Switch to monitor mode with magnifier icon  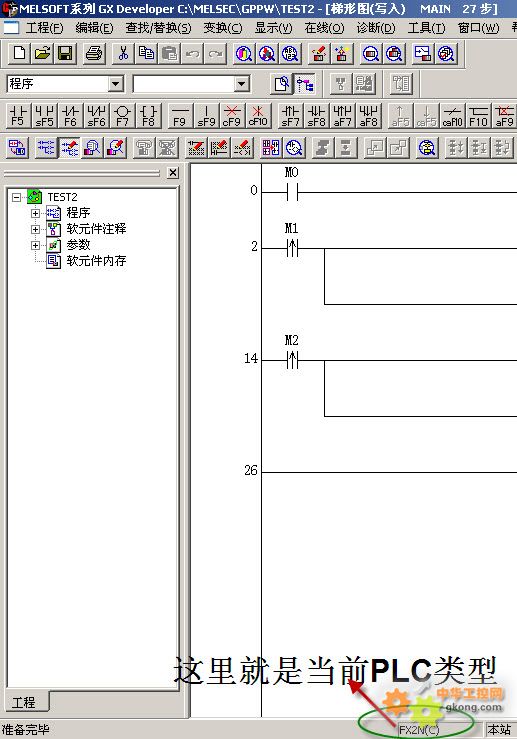(92, 148)
